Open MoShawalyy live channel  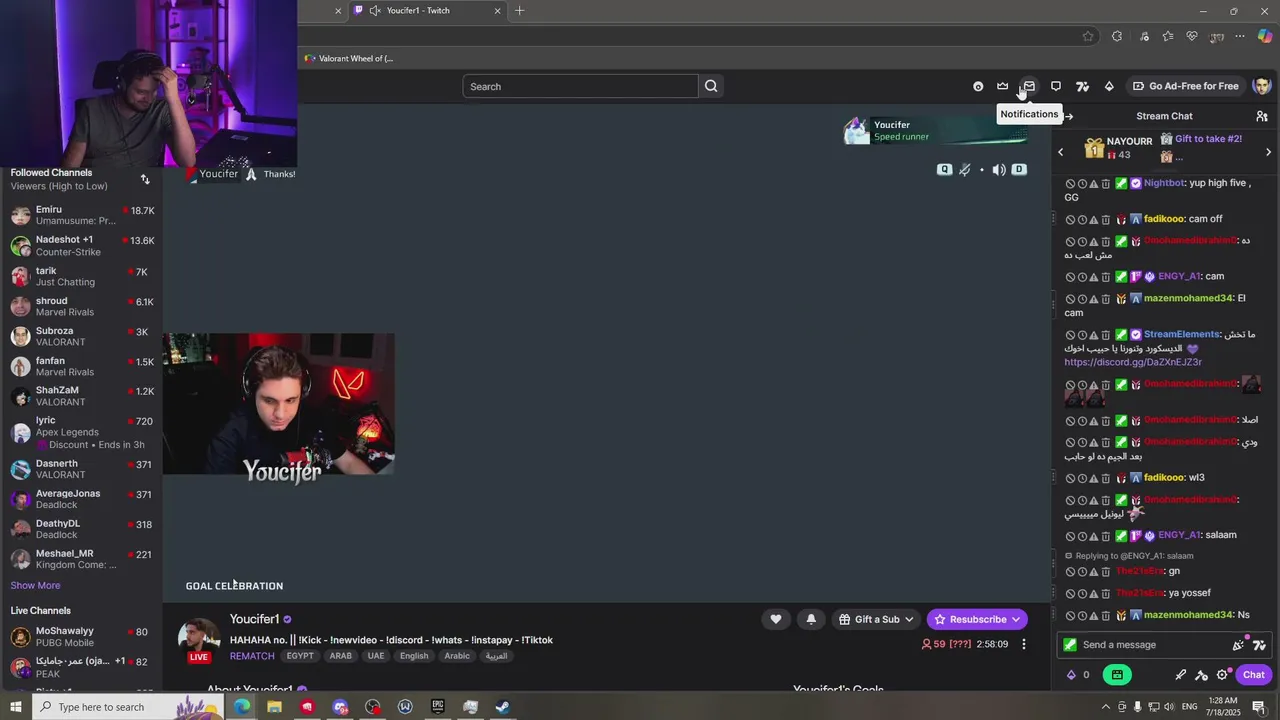pos(82,636)
